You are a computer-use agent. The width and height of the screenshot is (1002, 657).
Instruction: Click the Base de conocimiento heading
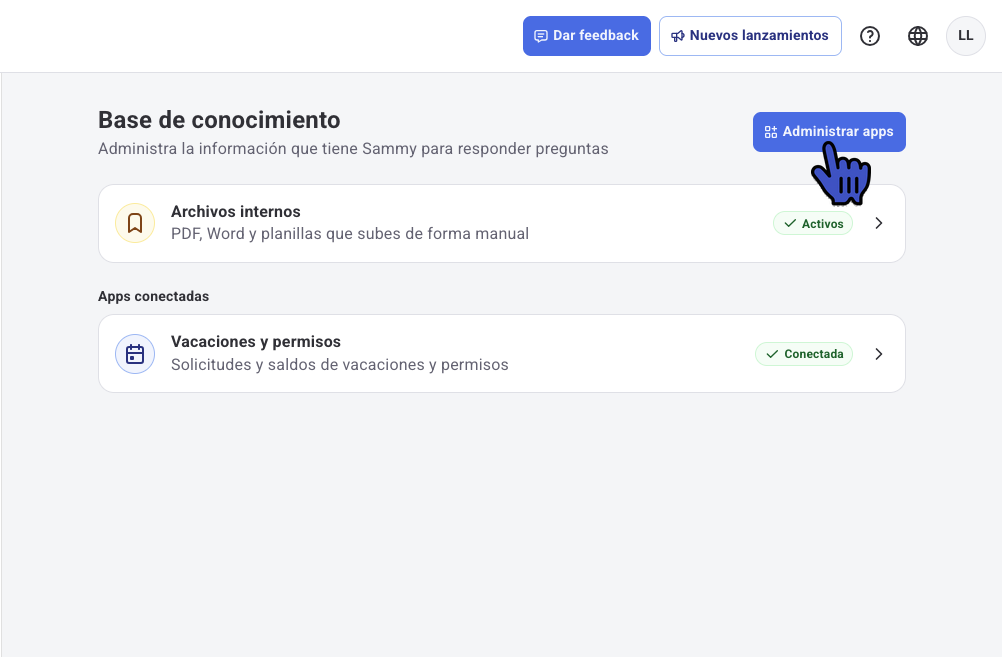[x=219, y=120]
